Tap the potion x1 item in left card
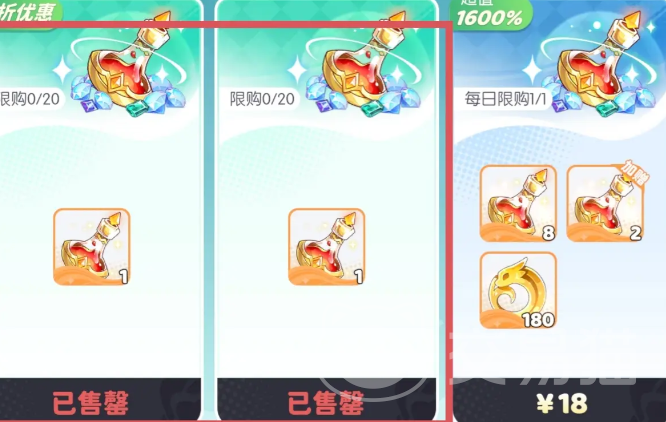Image resolution: width=666 pixels, height=422 pixels. coord(92,247)
